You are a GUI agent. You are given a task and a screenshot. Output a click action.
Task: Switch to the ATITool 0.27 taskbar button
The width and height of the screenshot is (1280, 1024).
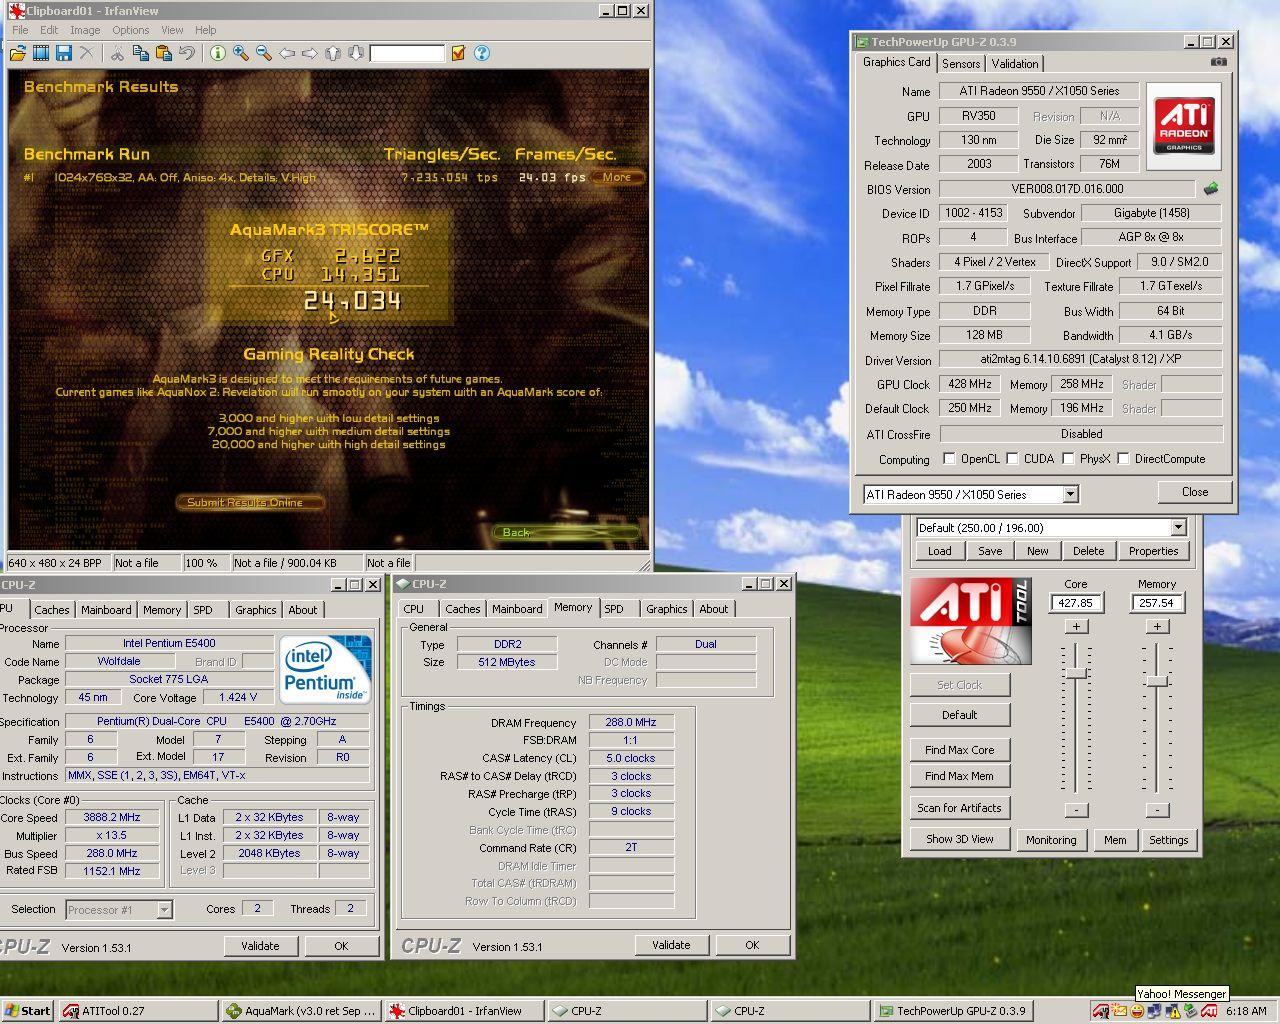[x=138, y=1011]
